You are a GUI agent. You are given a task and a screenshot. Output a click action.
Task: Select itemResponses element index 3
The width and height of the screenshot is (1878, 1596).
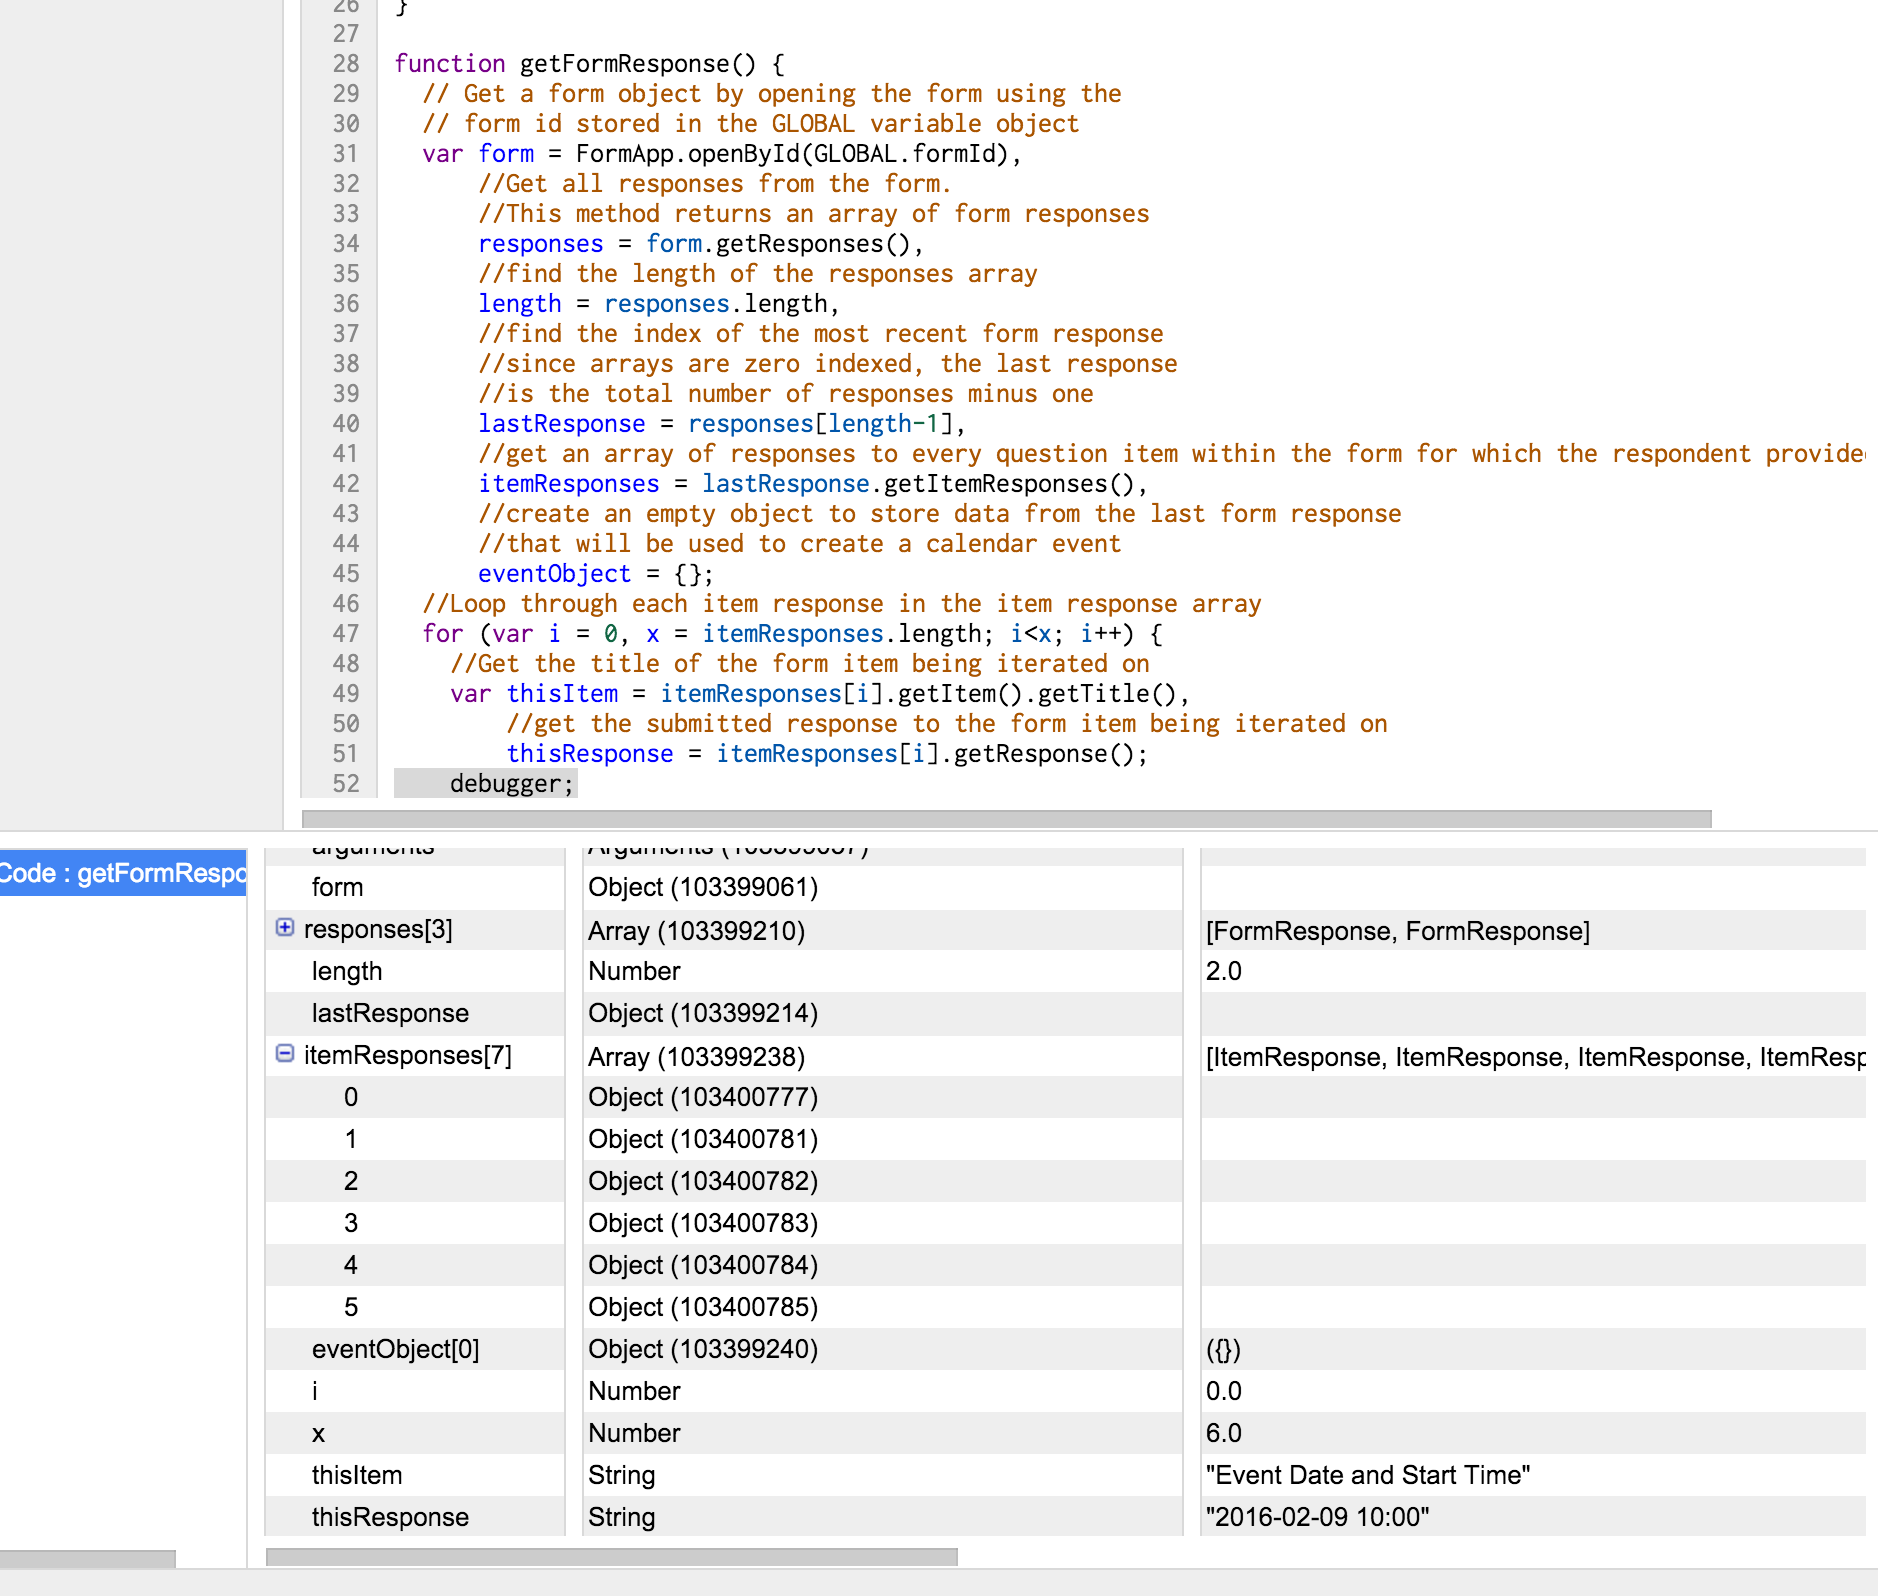351,1223
